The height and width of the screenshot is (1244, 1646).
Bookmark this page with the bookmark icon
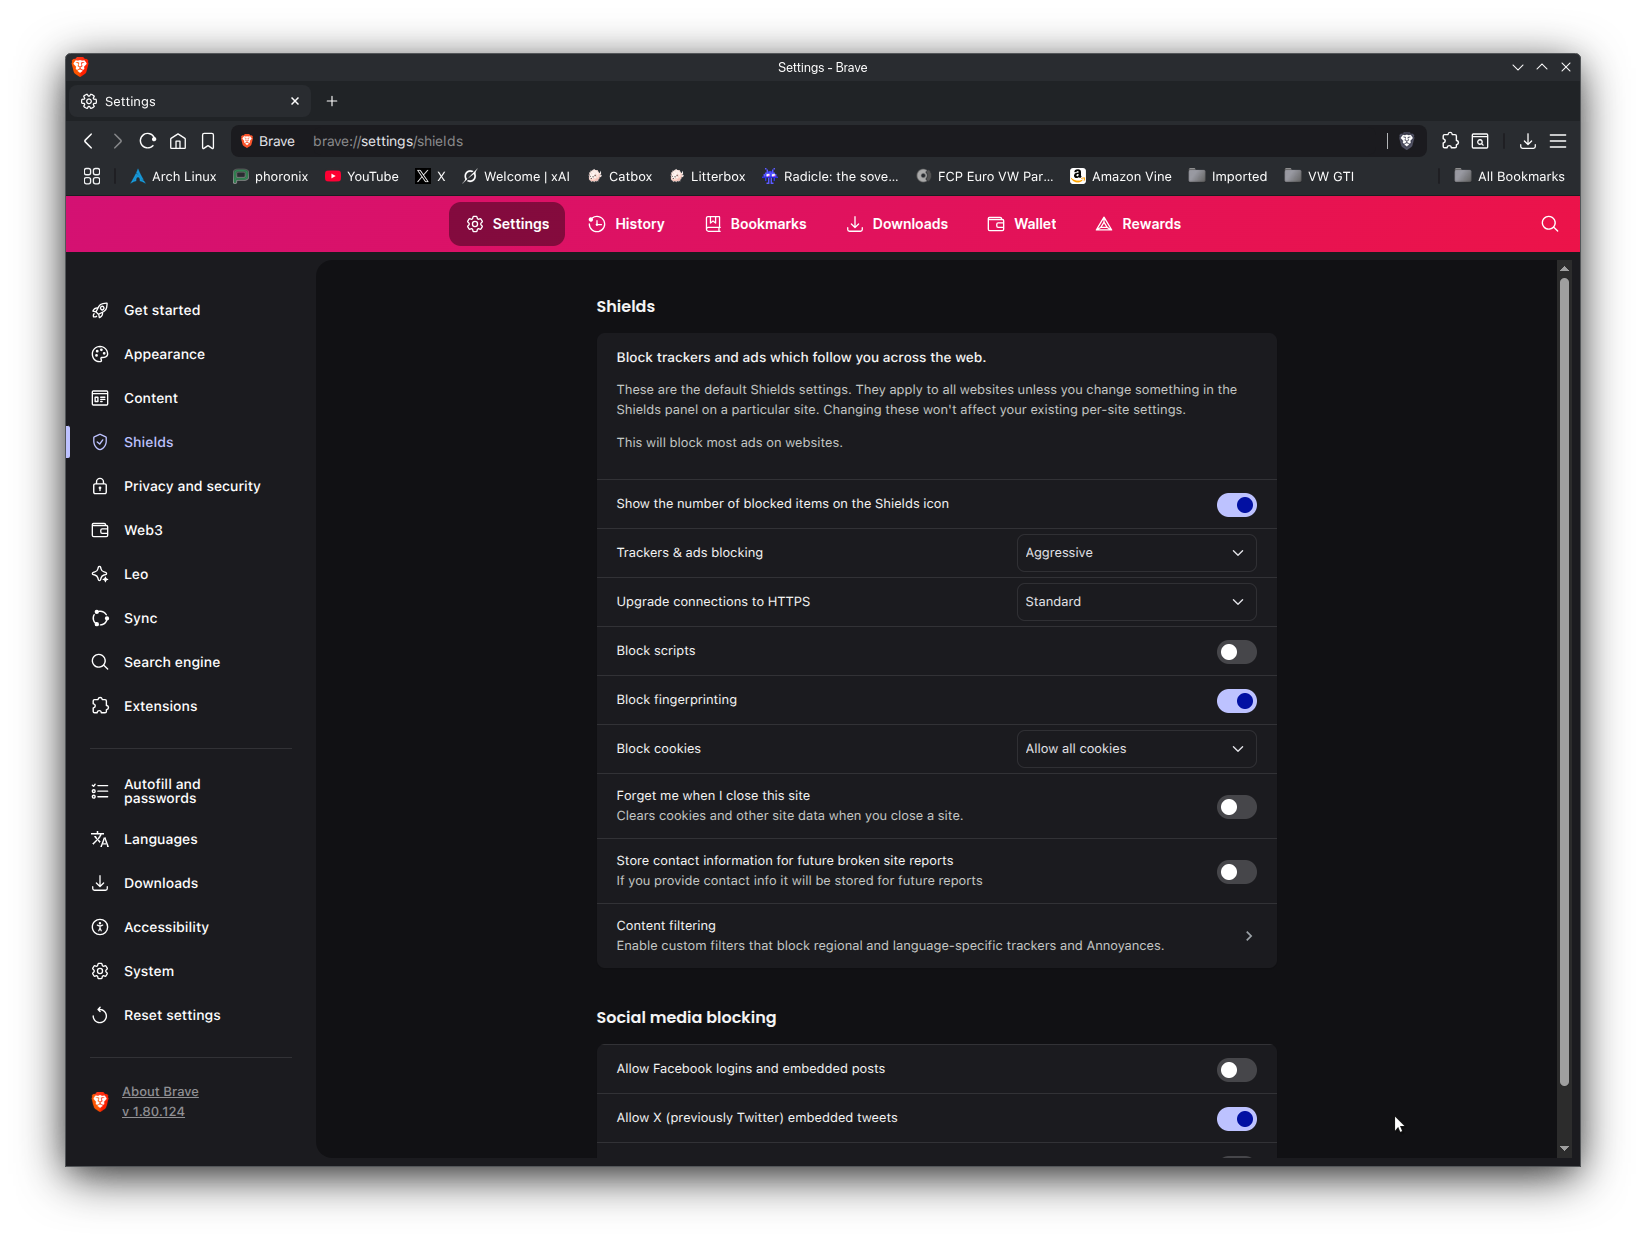click(208, 141)
